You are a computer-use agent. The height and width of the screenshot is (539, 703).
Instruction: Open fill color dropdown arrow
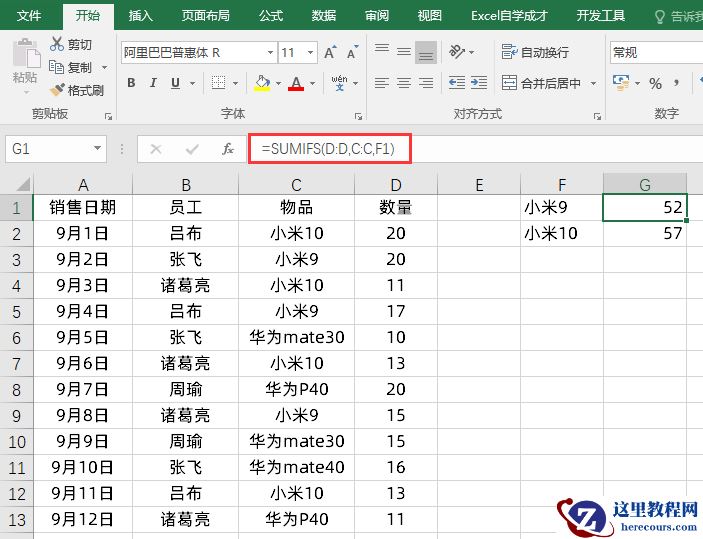278,83
